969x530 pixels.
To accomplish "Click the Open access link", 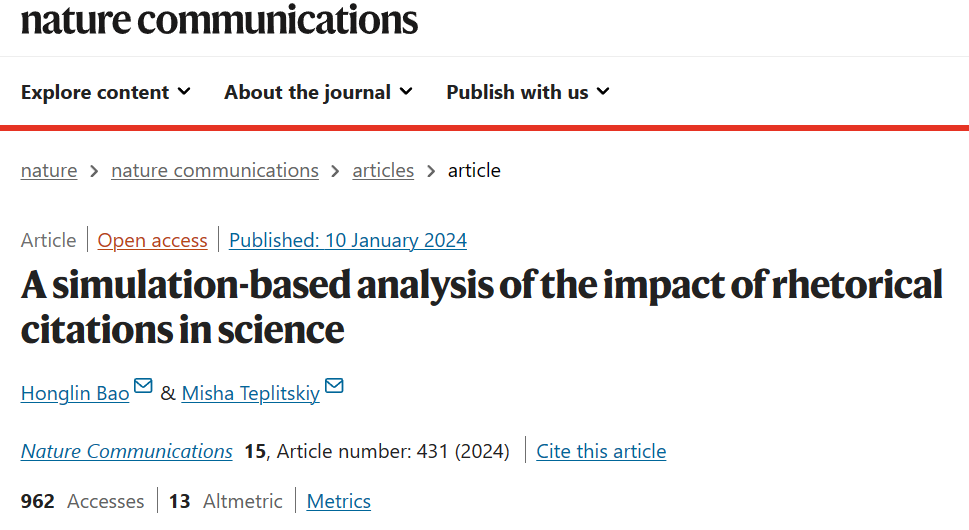I will tap(153, 240).
